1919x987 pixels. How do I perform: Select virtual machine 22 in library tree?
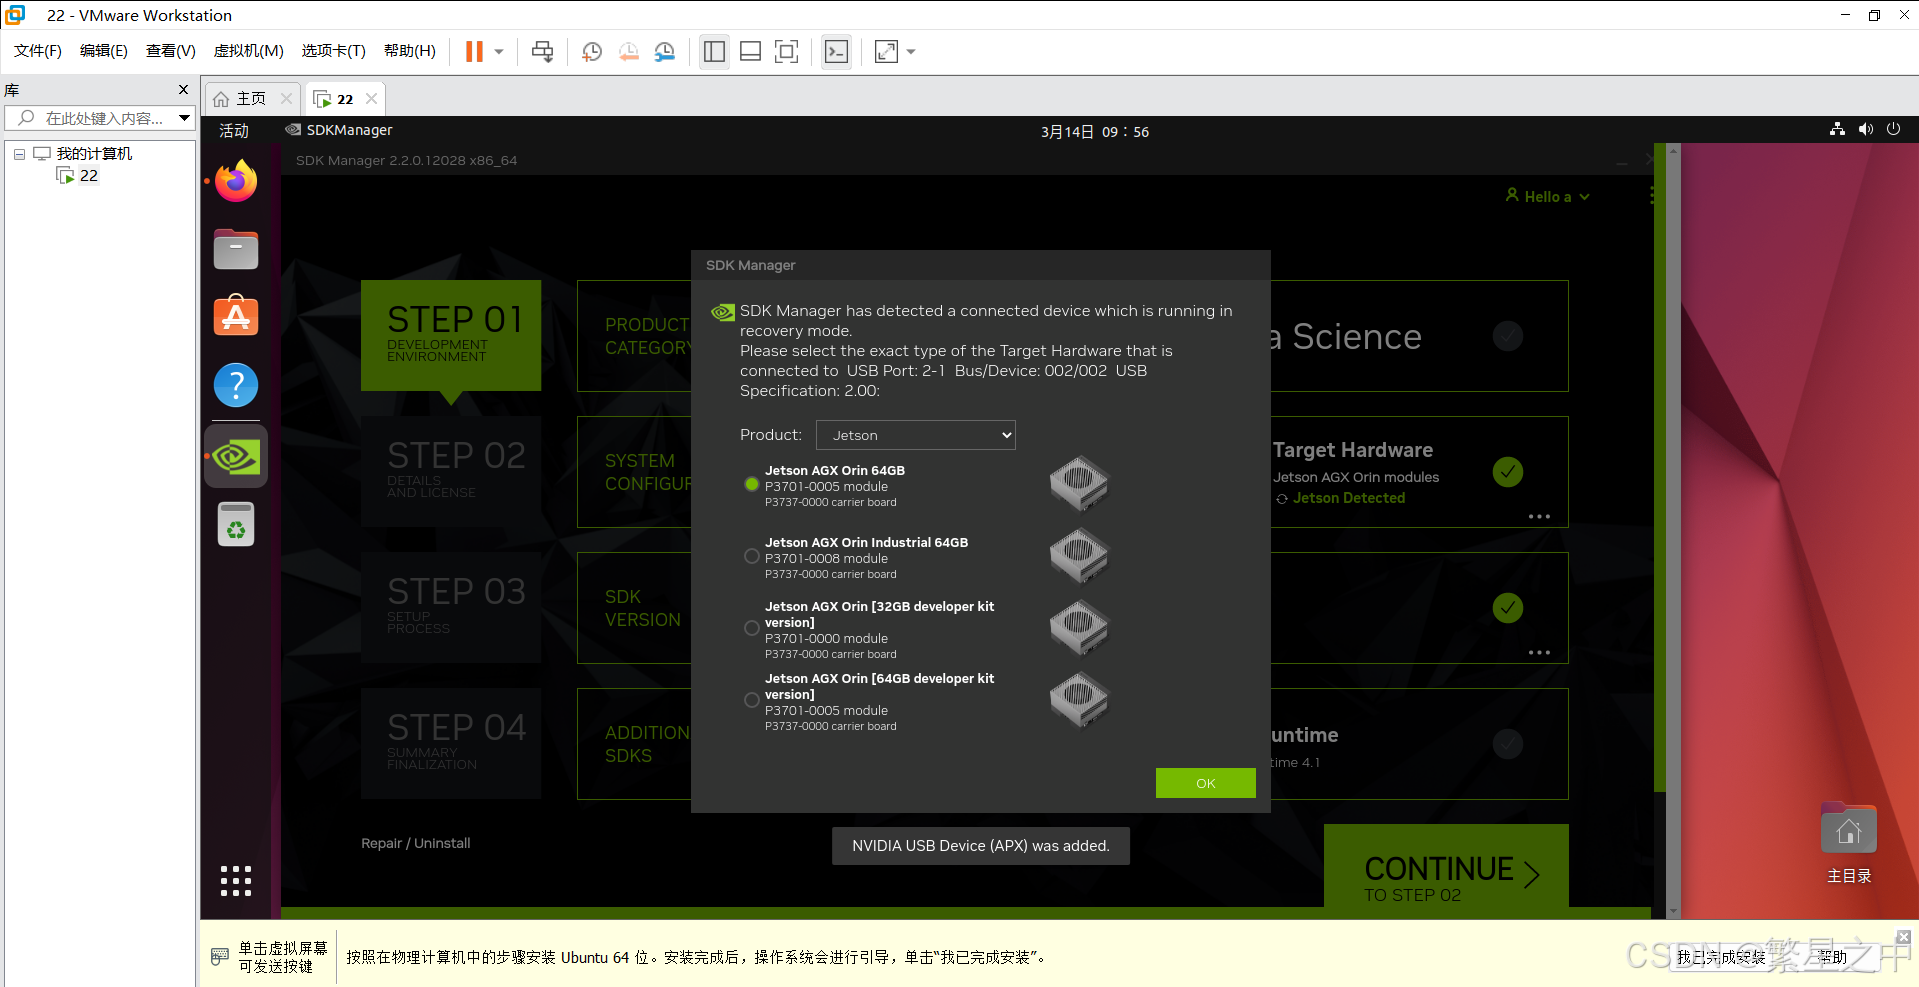point(79,176)
